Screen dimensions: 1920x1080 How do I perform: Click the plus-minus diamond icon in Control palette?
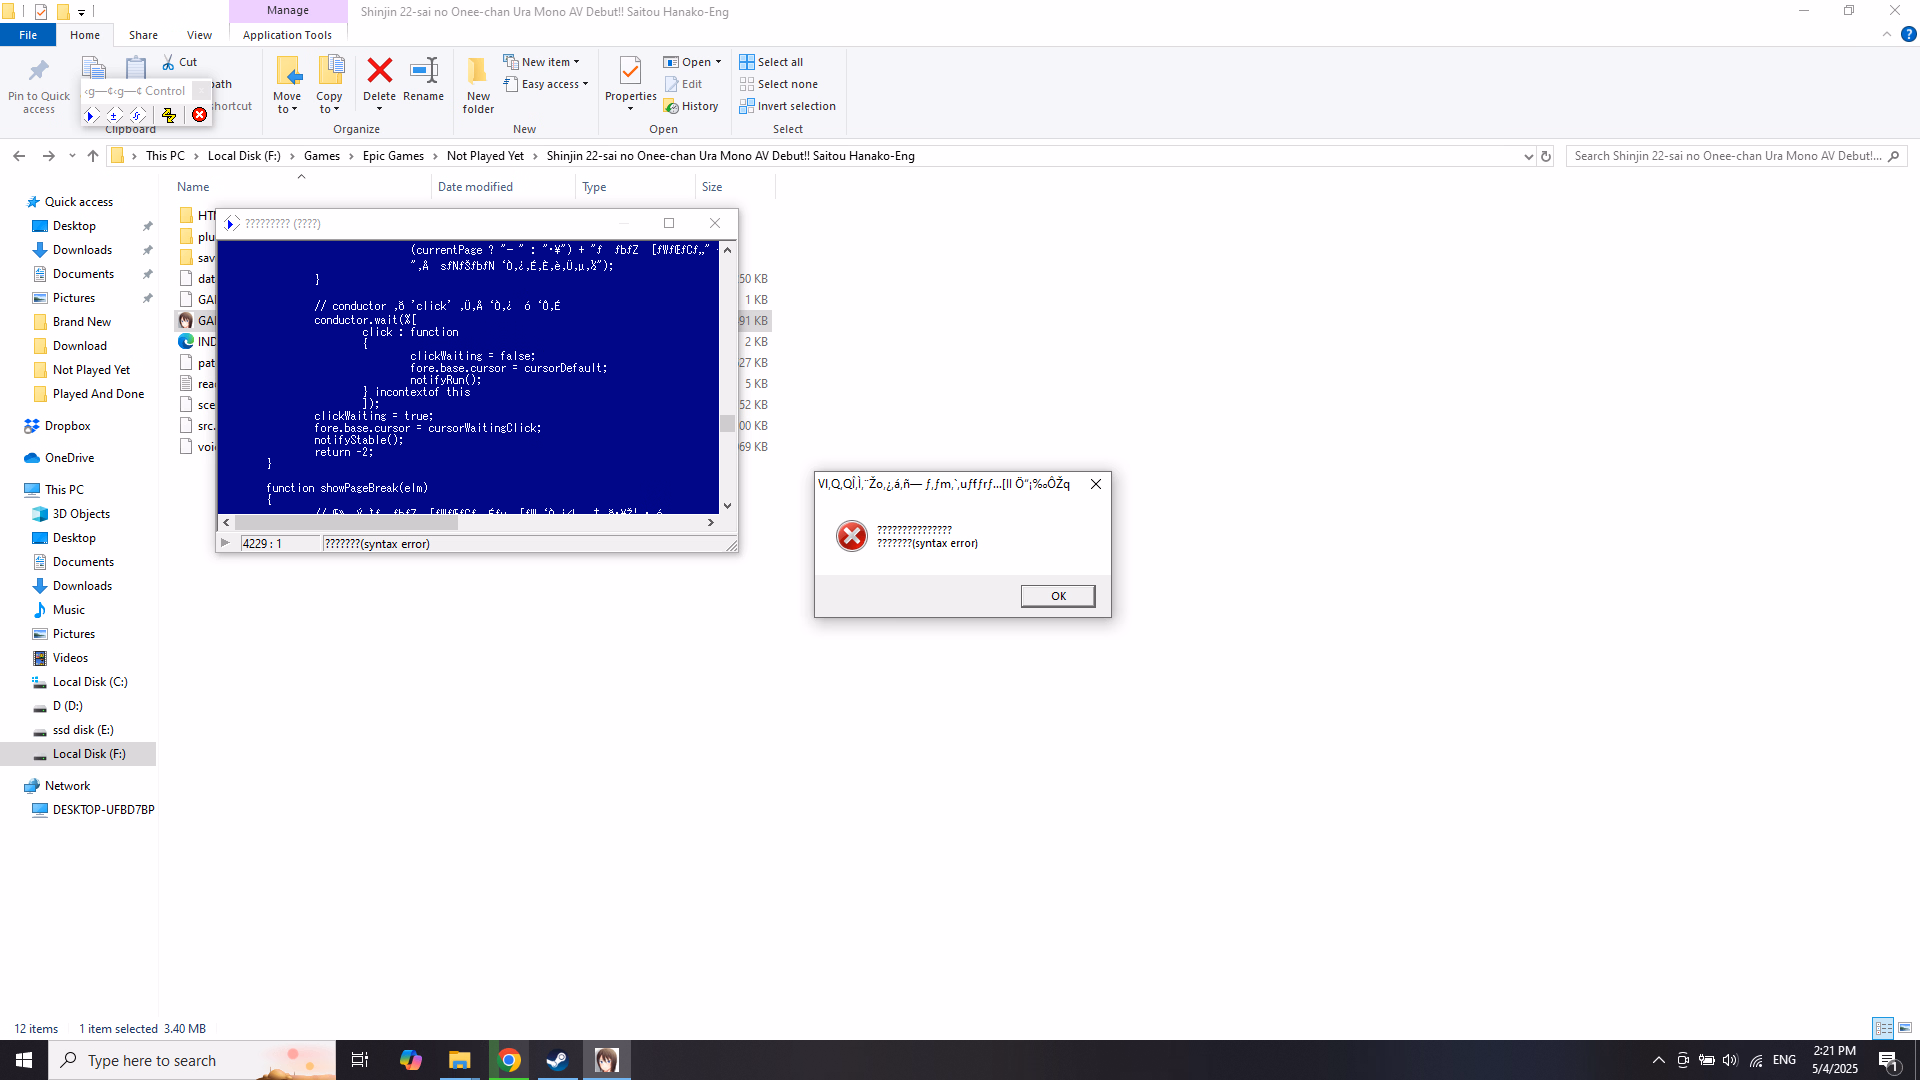(x=114, y=116)
